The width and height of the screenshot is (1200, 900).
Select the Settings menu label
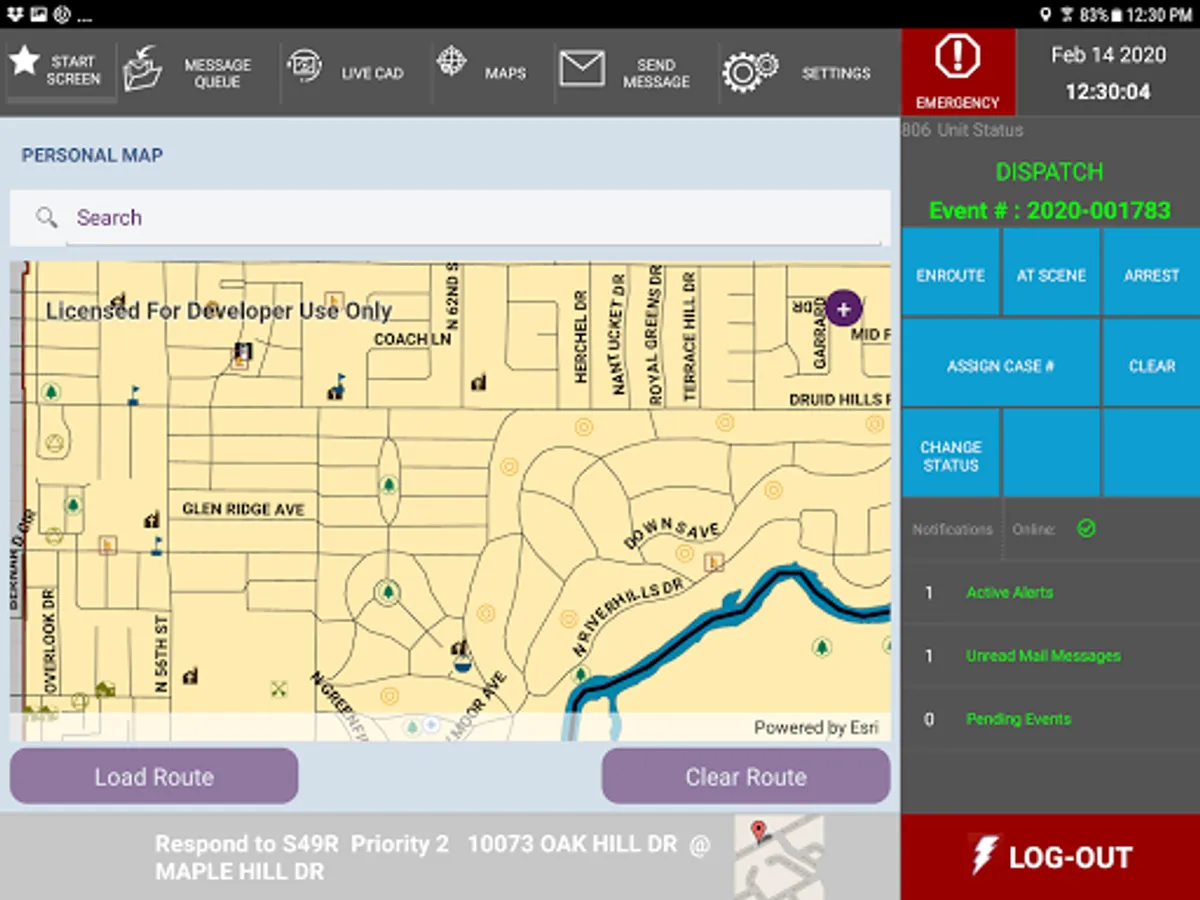[836, 73]
